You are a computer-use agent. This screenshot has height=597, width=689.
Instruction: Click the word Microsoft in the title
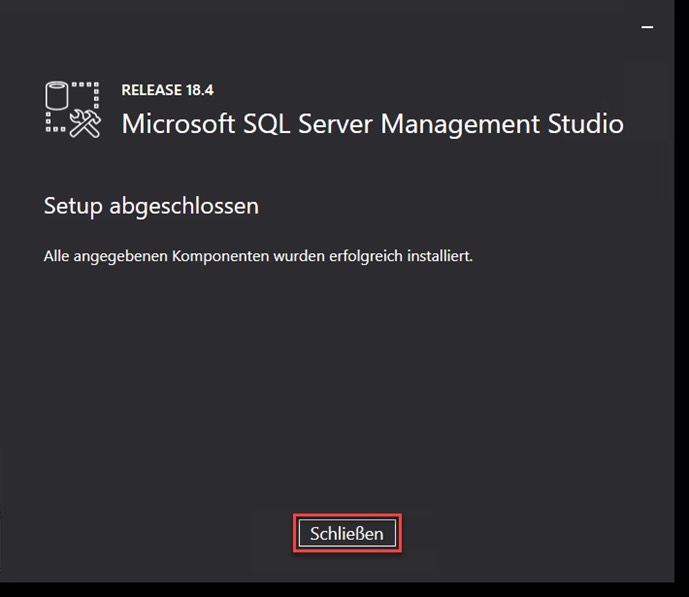click(178, 123)
